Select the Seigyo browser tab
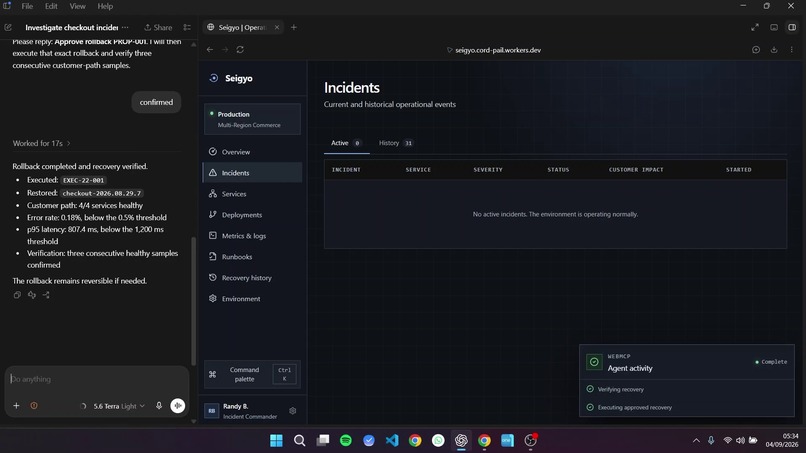This screenshot has height=453, width=806. coord(242,27)
